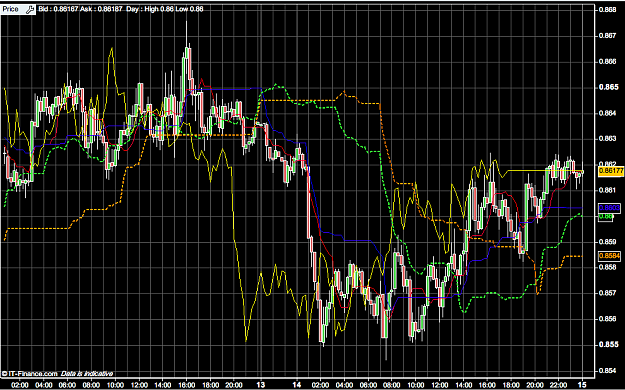The width and height of the screenshot is (625, 390).
Task: Click the 0.868 price axis label
Action: [x=608, y=10]
